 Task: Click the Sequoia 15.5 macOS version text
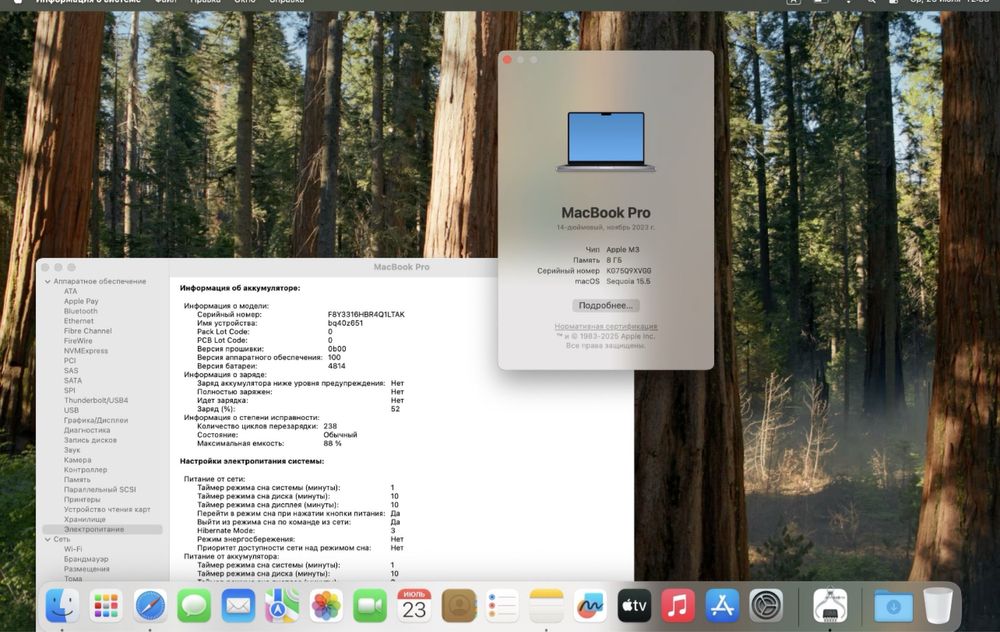pyautogui.click(x=628, y=281)
